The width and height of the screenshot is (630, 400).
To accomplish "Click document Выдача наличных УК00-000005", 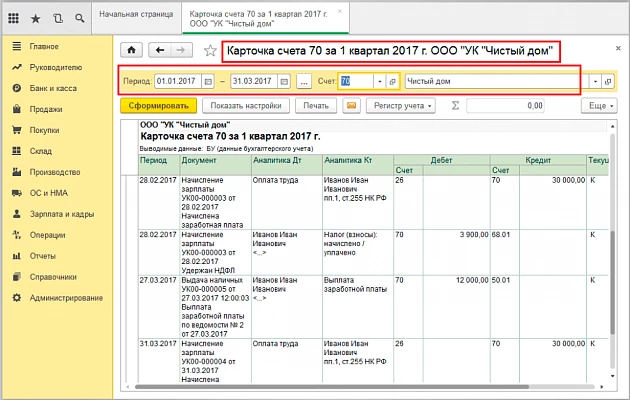I will pos(215,307).
